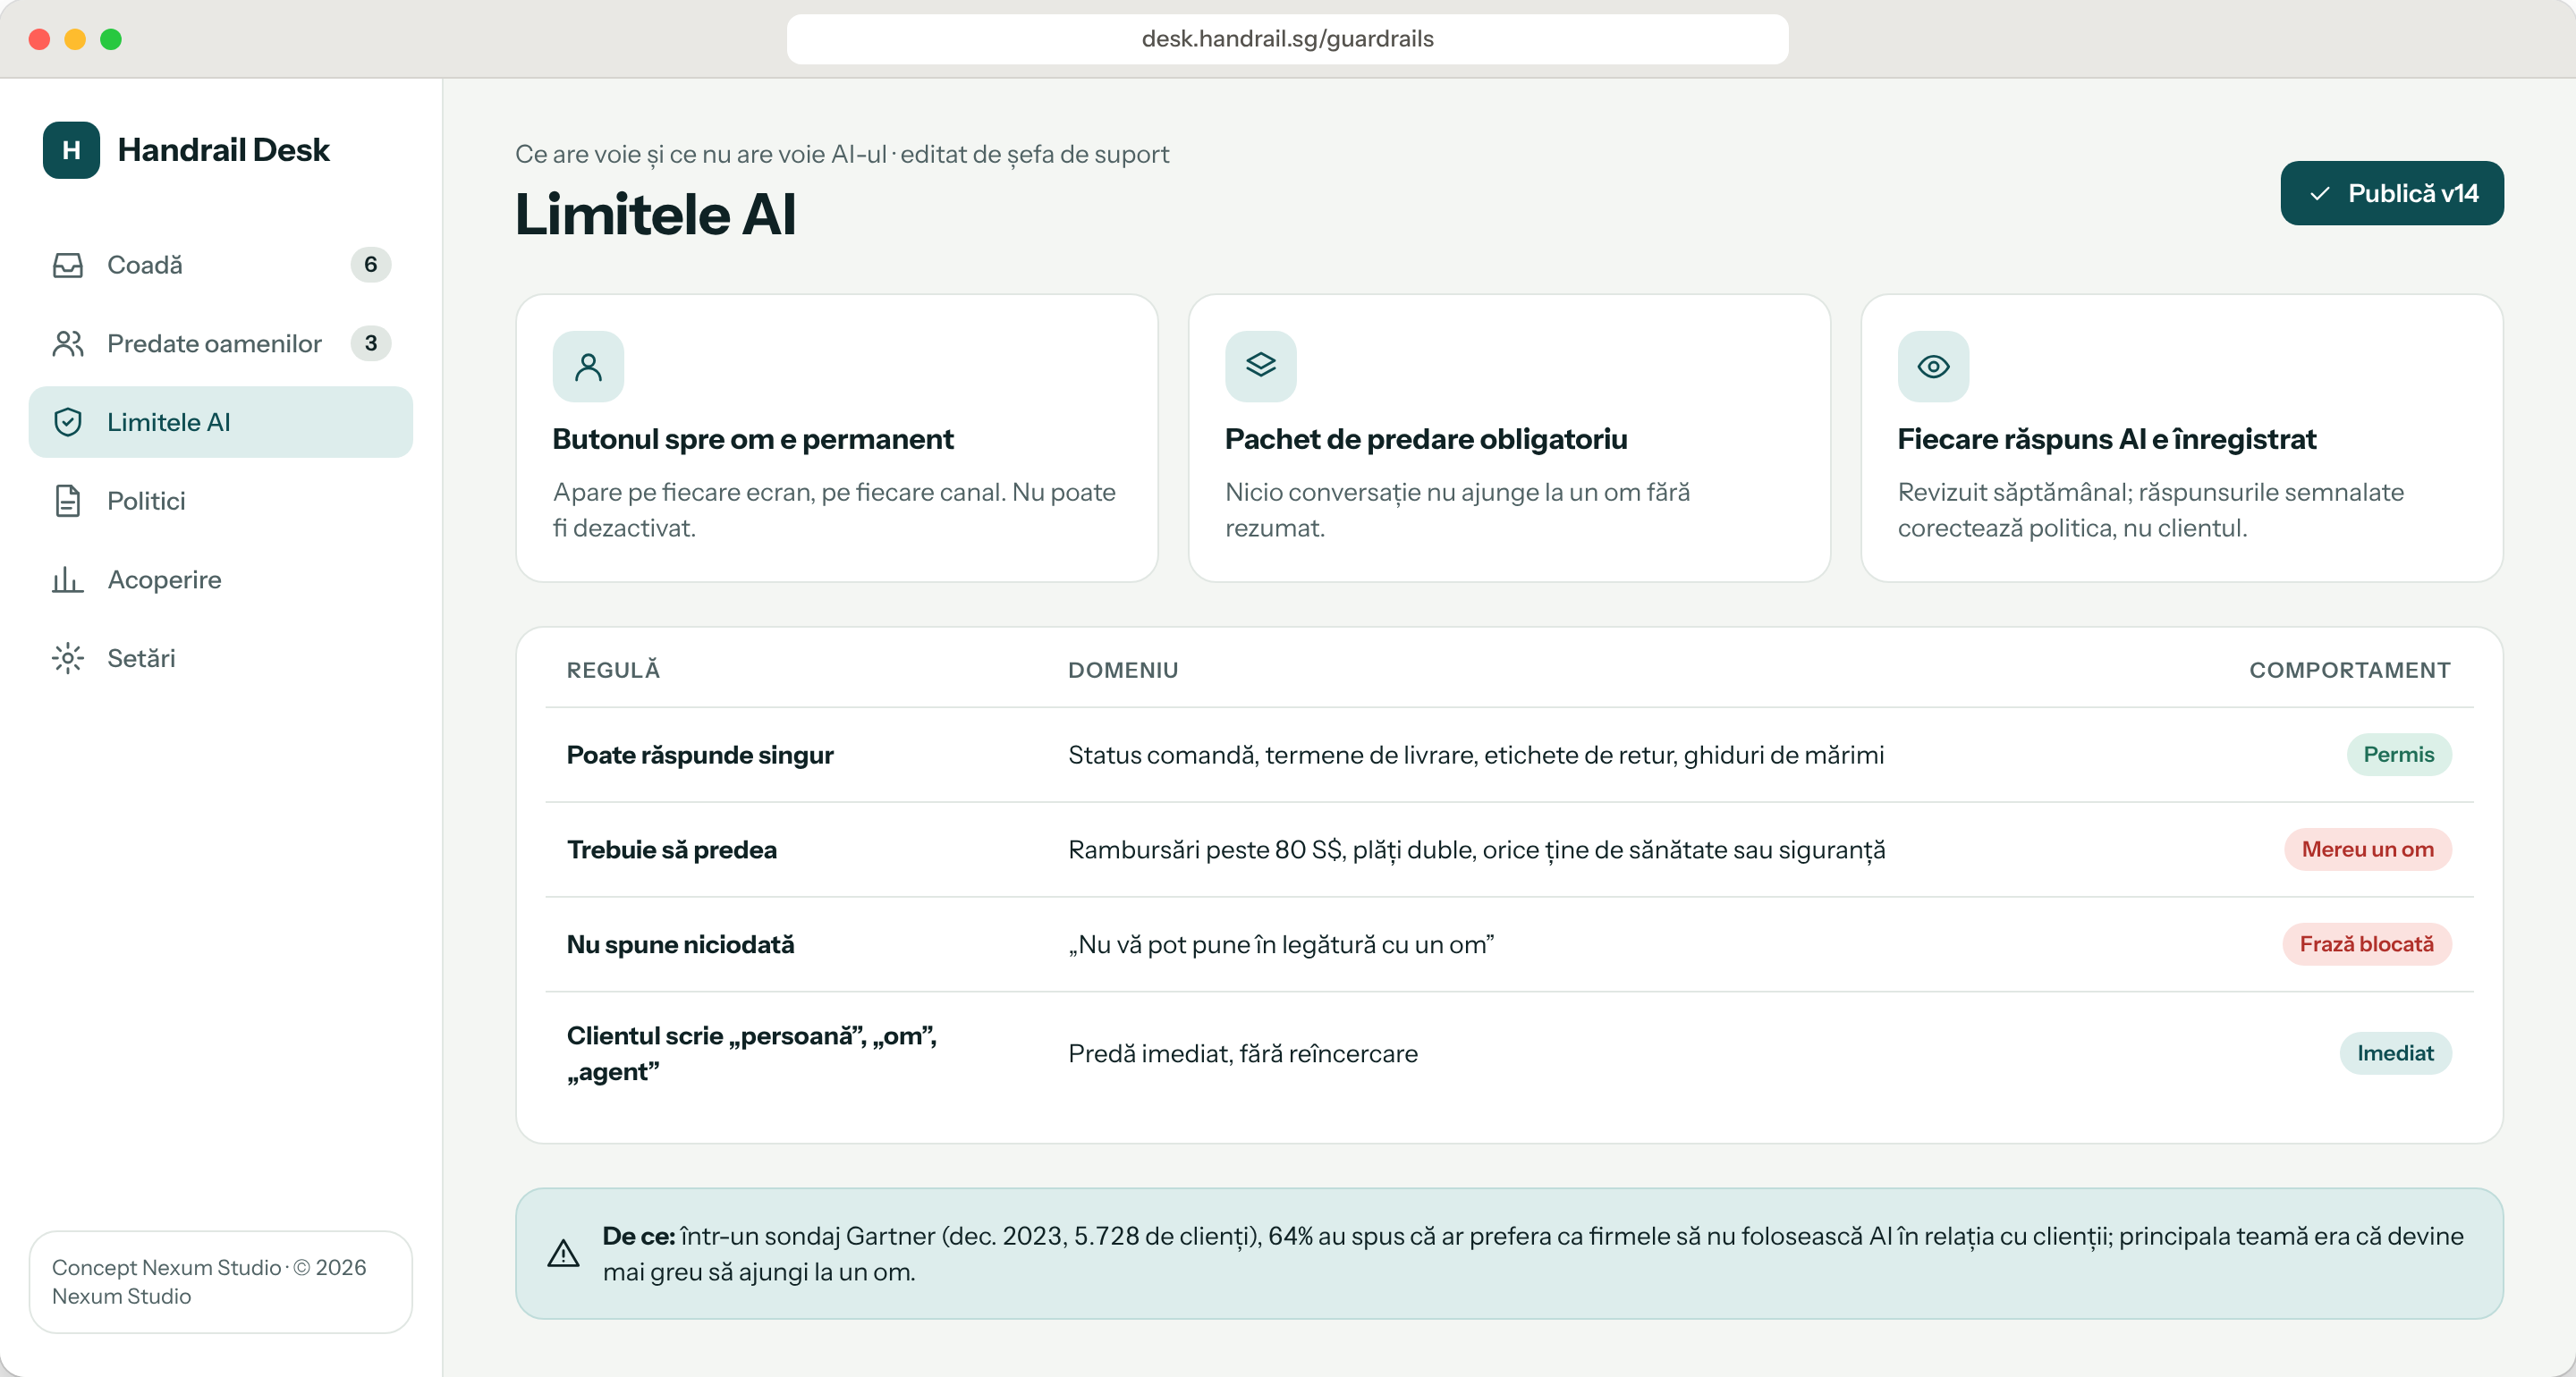Click the Clientul scrie „persoană” rule
Screen dimensions: 2576x1377
tap(752, 1054)
